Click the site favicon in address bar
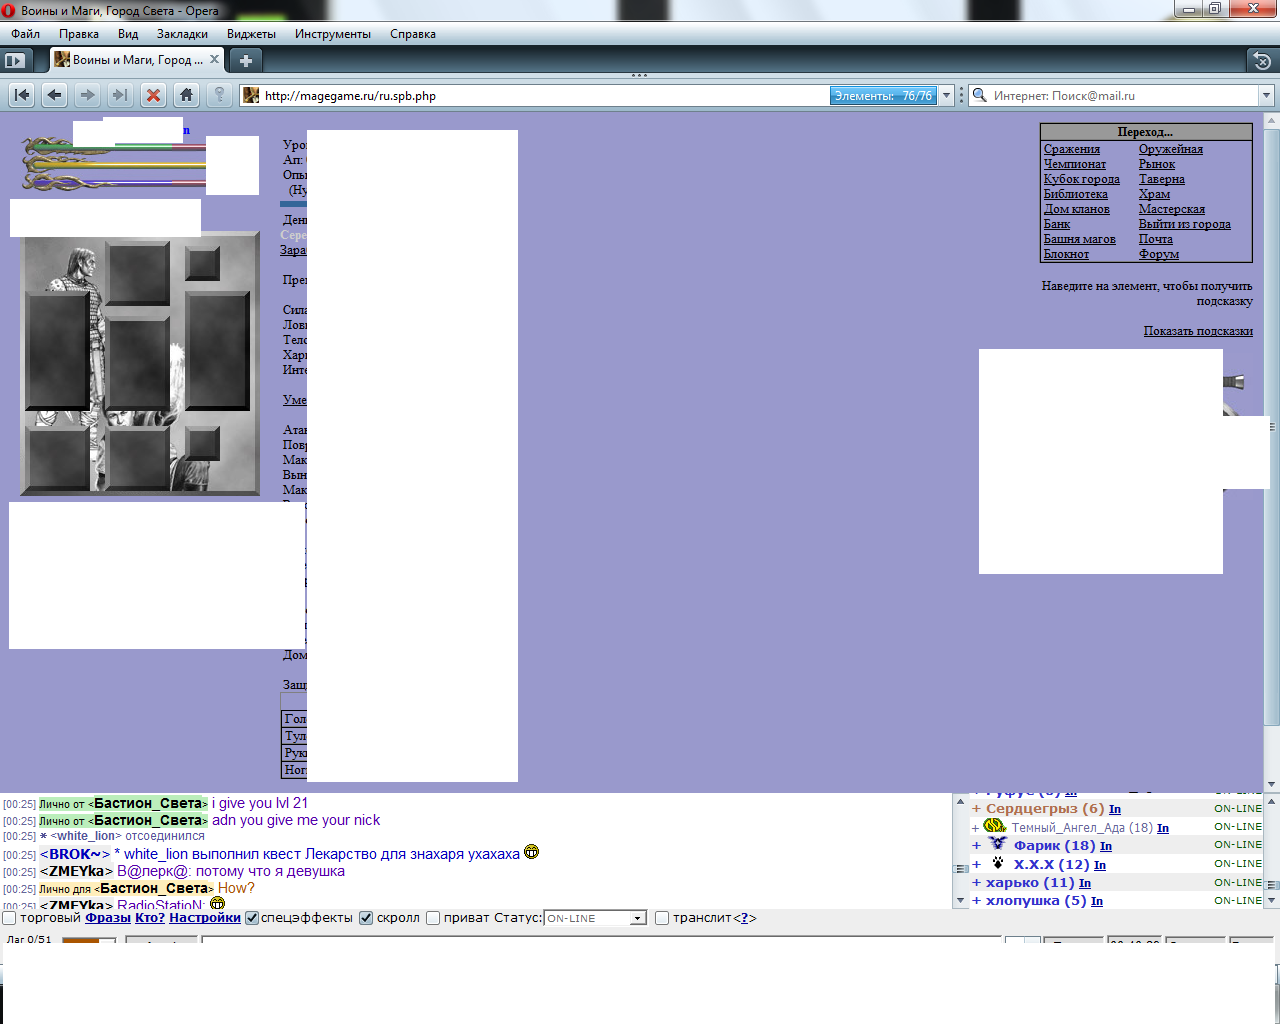This screenshot has width=1280, height=1024. [x=251, y=96]
